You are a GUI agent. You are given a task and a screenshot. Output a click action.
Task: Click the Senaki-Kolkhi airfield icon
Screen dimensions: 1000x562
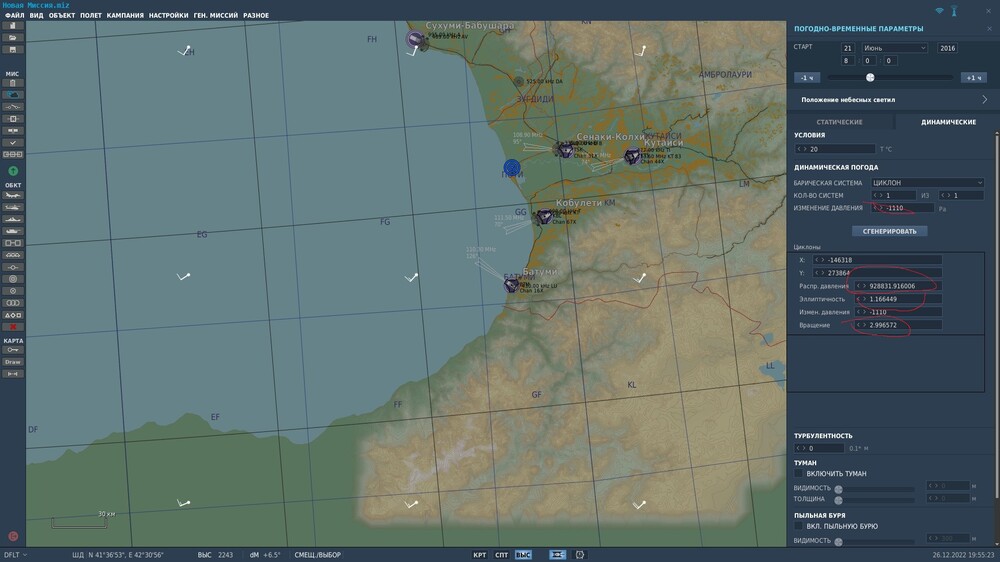564,151
